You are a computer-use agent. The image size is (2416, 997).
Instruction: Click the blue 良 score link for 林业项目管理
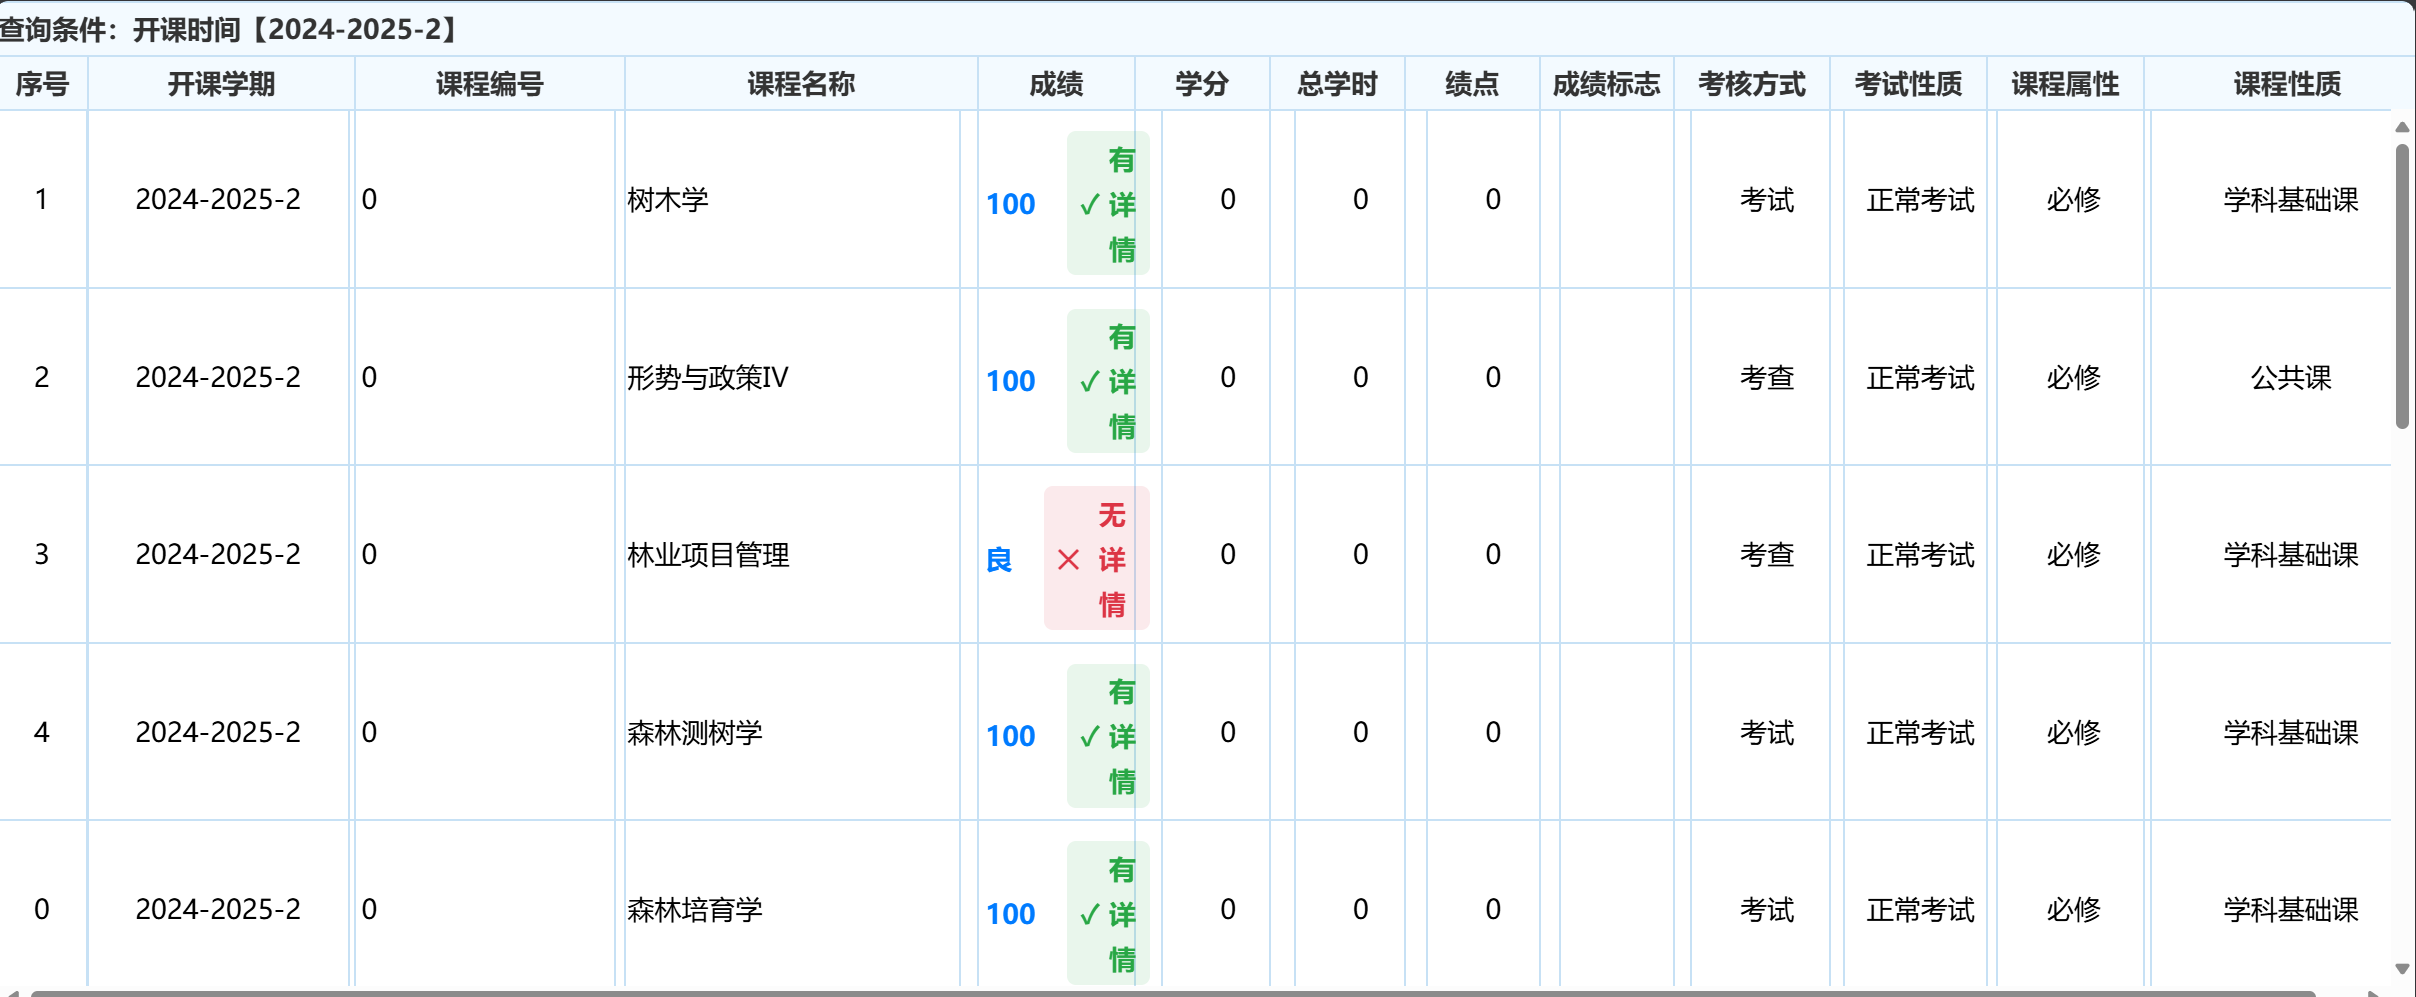coord(998,561)
